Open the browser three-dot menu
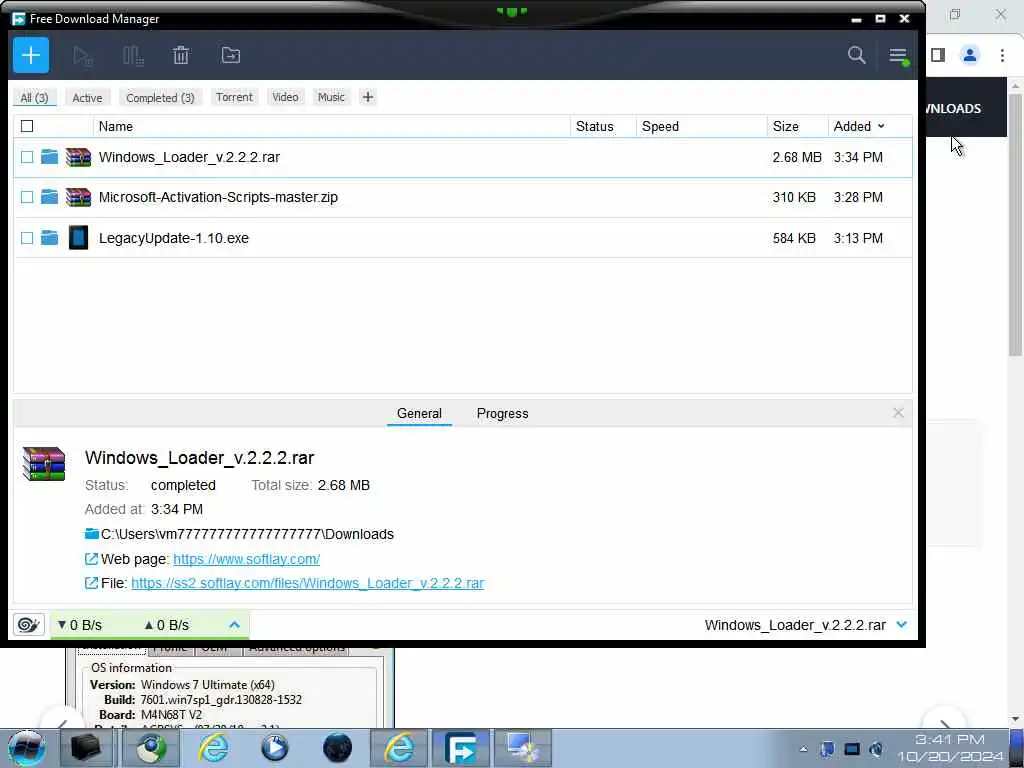 (1002, 55)
